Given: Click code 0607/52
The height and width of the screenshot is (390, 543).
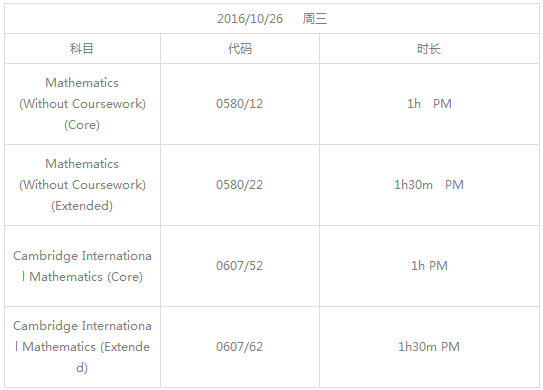Looking at the screenshot, I should pos(239,266).
